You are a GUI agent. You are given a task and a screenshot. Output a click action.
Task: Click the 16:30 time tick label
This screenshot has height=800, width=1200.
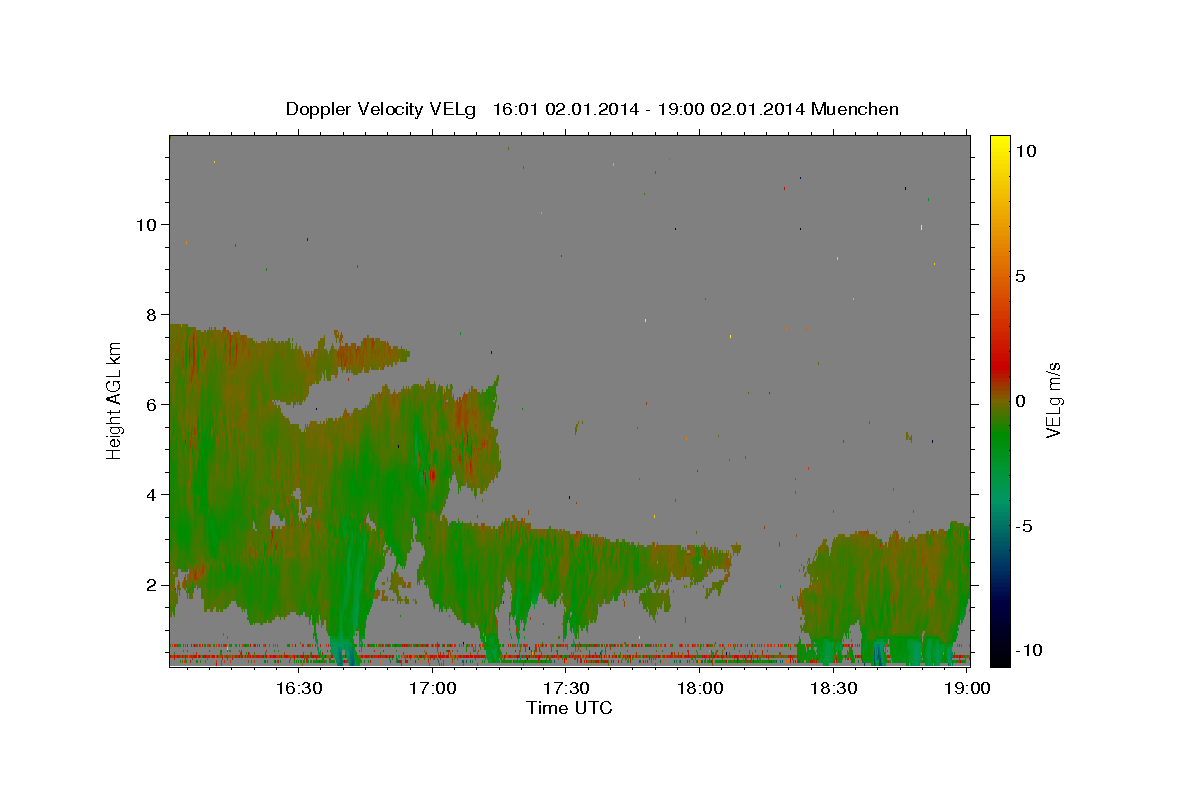point(298,688)
